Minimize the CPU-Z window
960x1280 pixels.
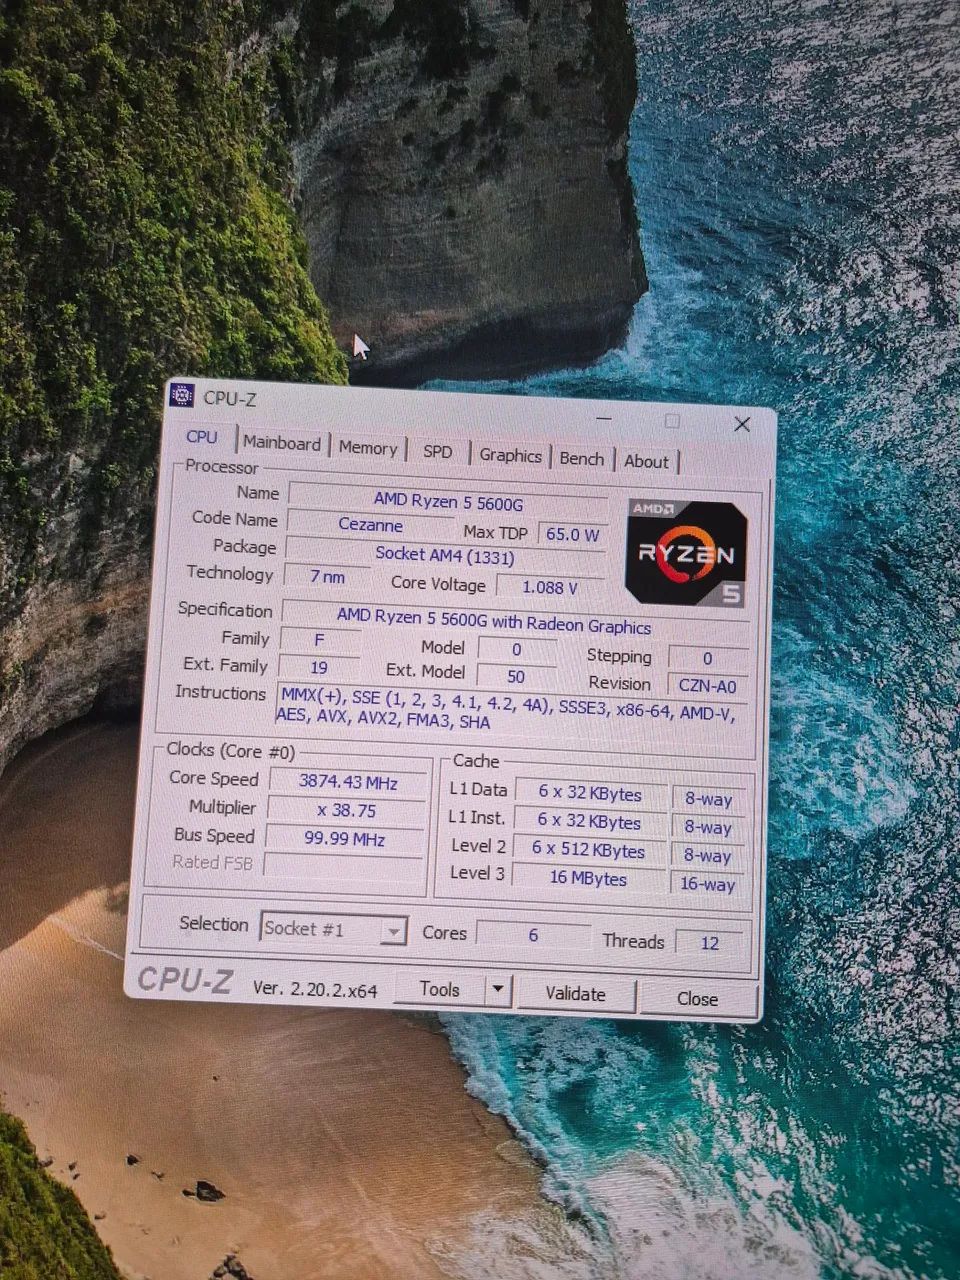[x=604, y=418]
